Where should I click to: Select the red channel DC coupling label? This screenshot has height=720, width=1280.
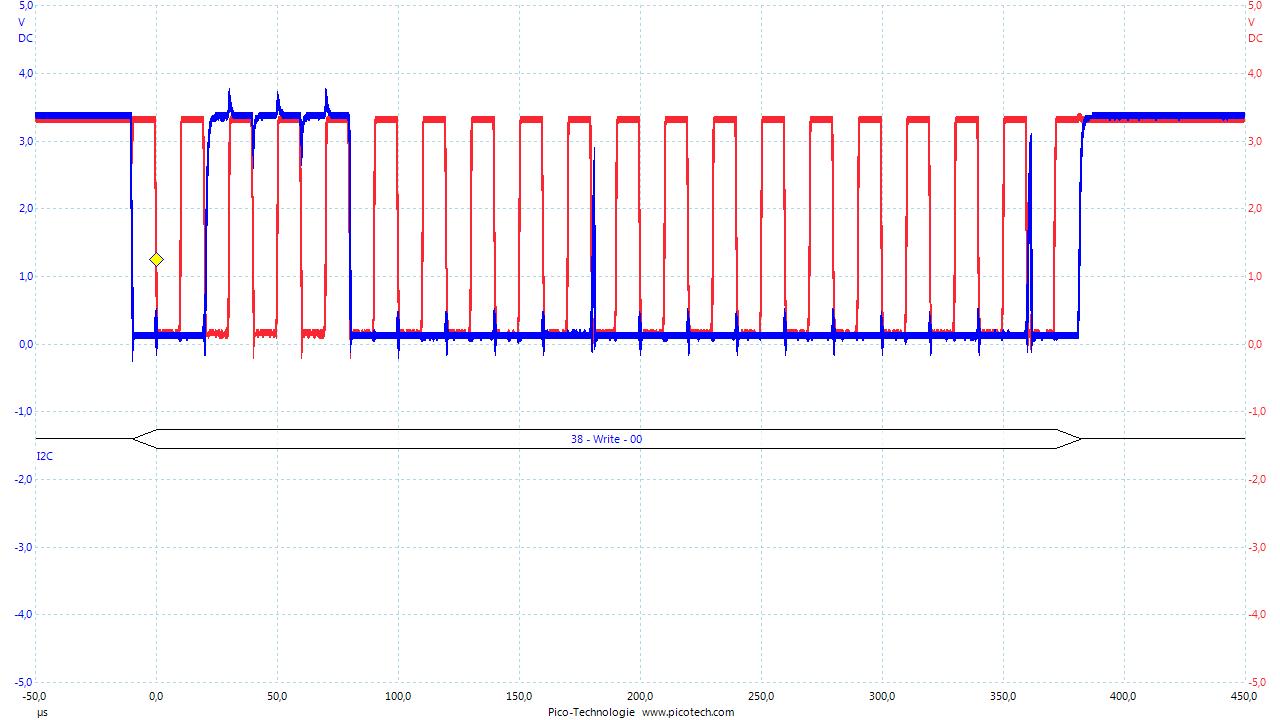click(x=1255, y=38)
